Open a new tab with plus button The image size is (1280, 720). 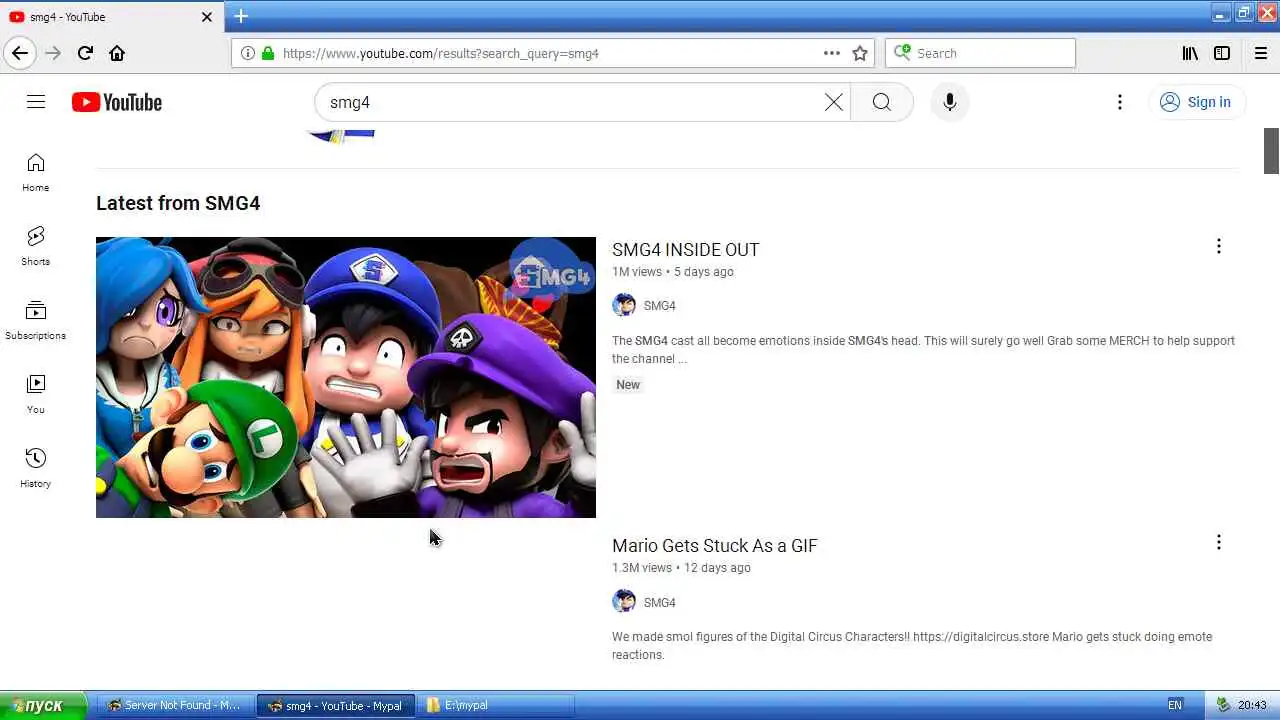coord(241,16)
